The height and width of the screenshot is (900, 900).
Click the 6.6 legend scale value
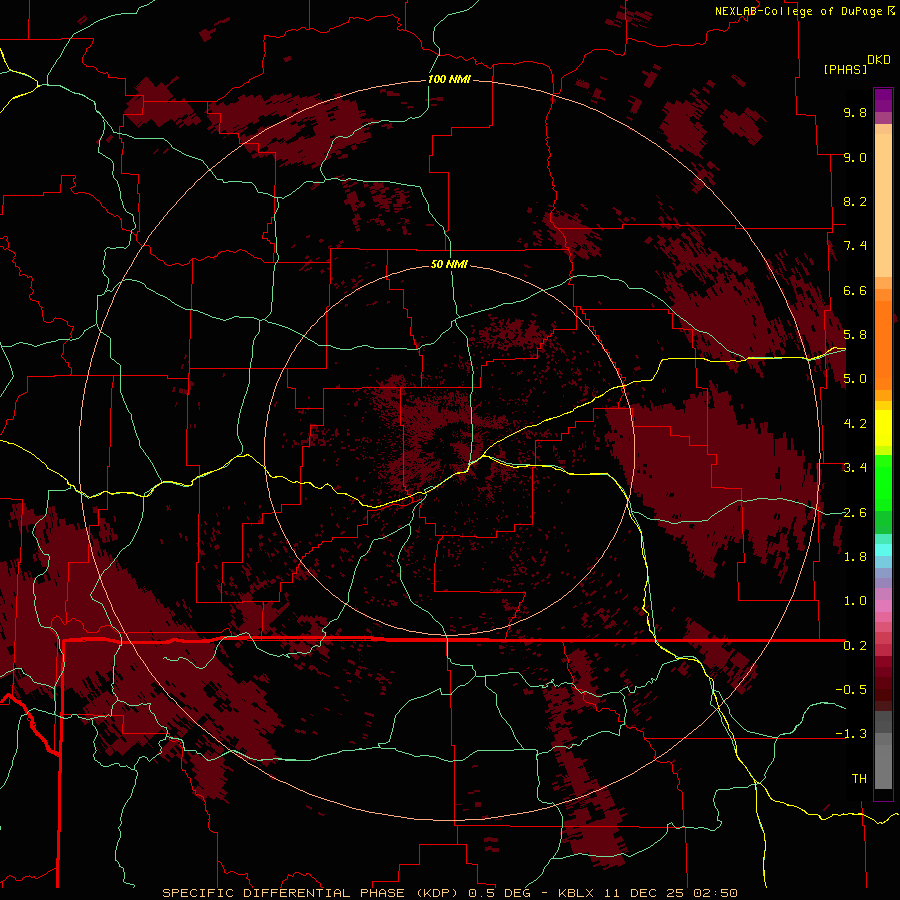pyautogui.click(x=855, y=290)
